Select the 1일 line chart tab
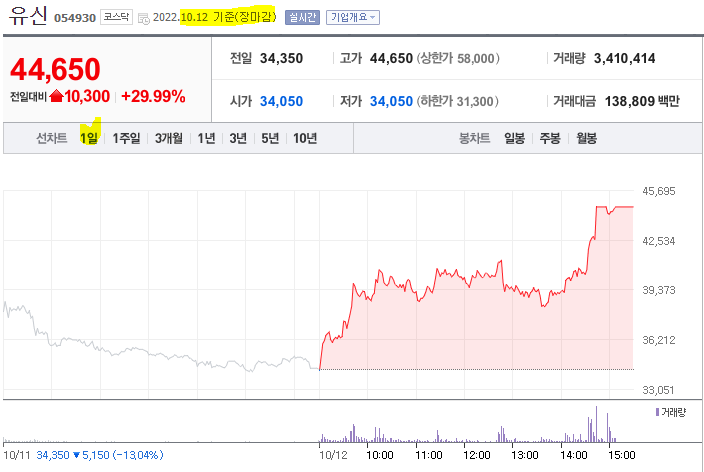The image size is (704, 472). pos(89,138)
